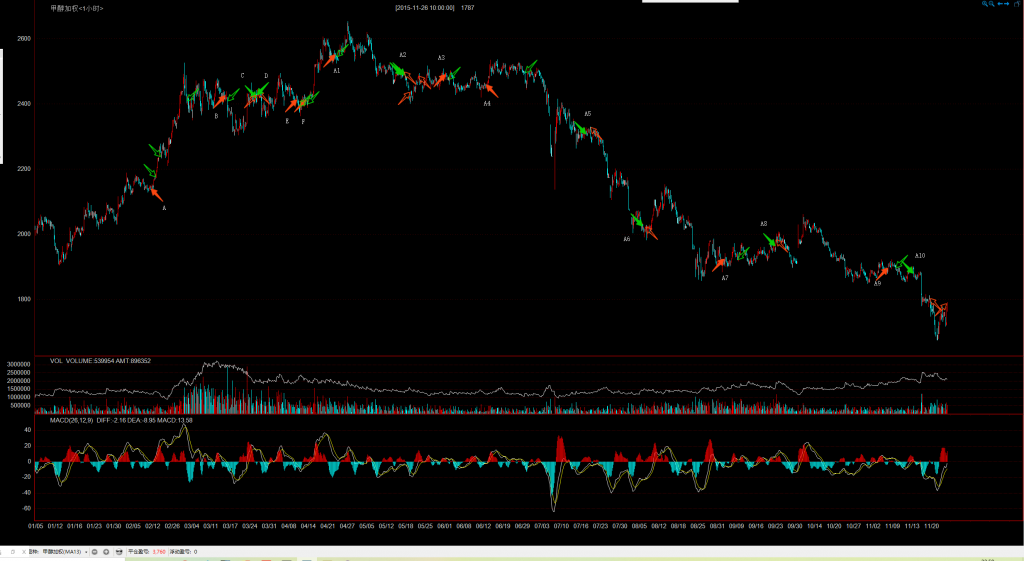The width and height of the screenshot is (1024, 561).
Task: Click the minus circle icon in bottom bar
Action: (x=94, y=552)
